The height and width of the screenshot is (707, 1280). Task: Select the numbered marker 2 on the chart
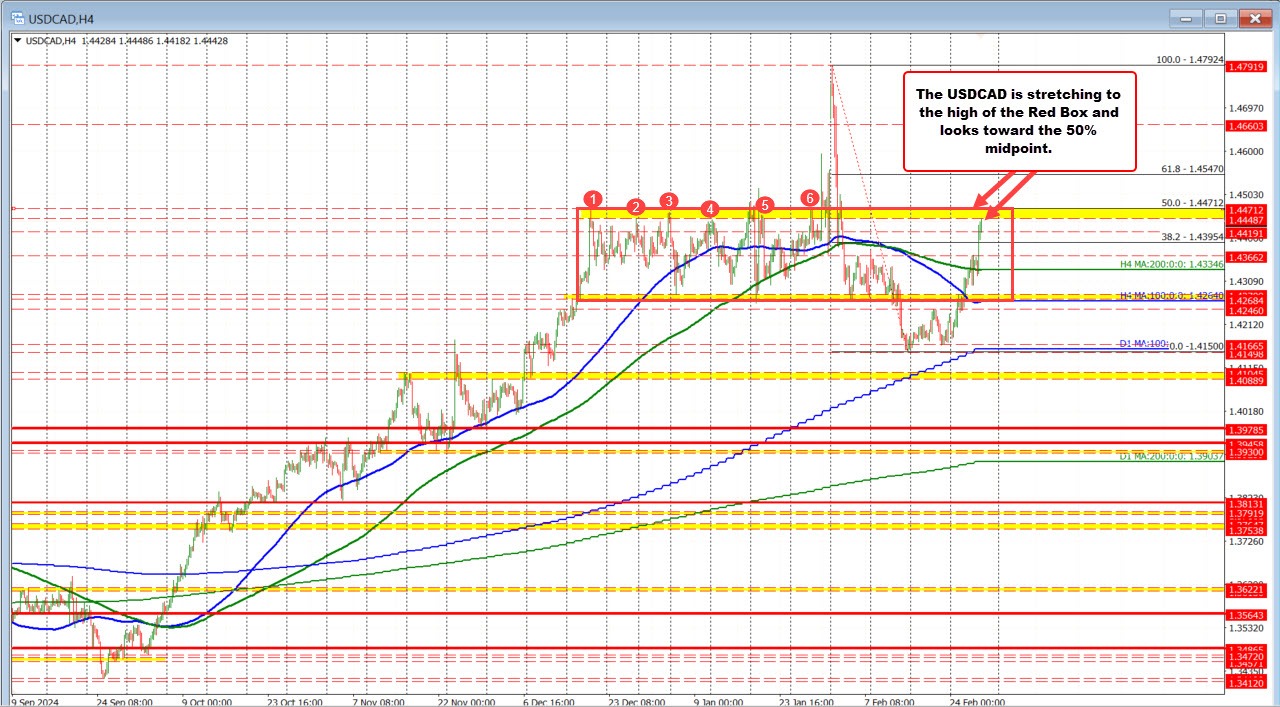635,207
